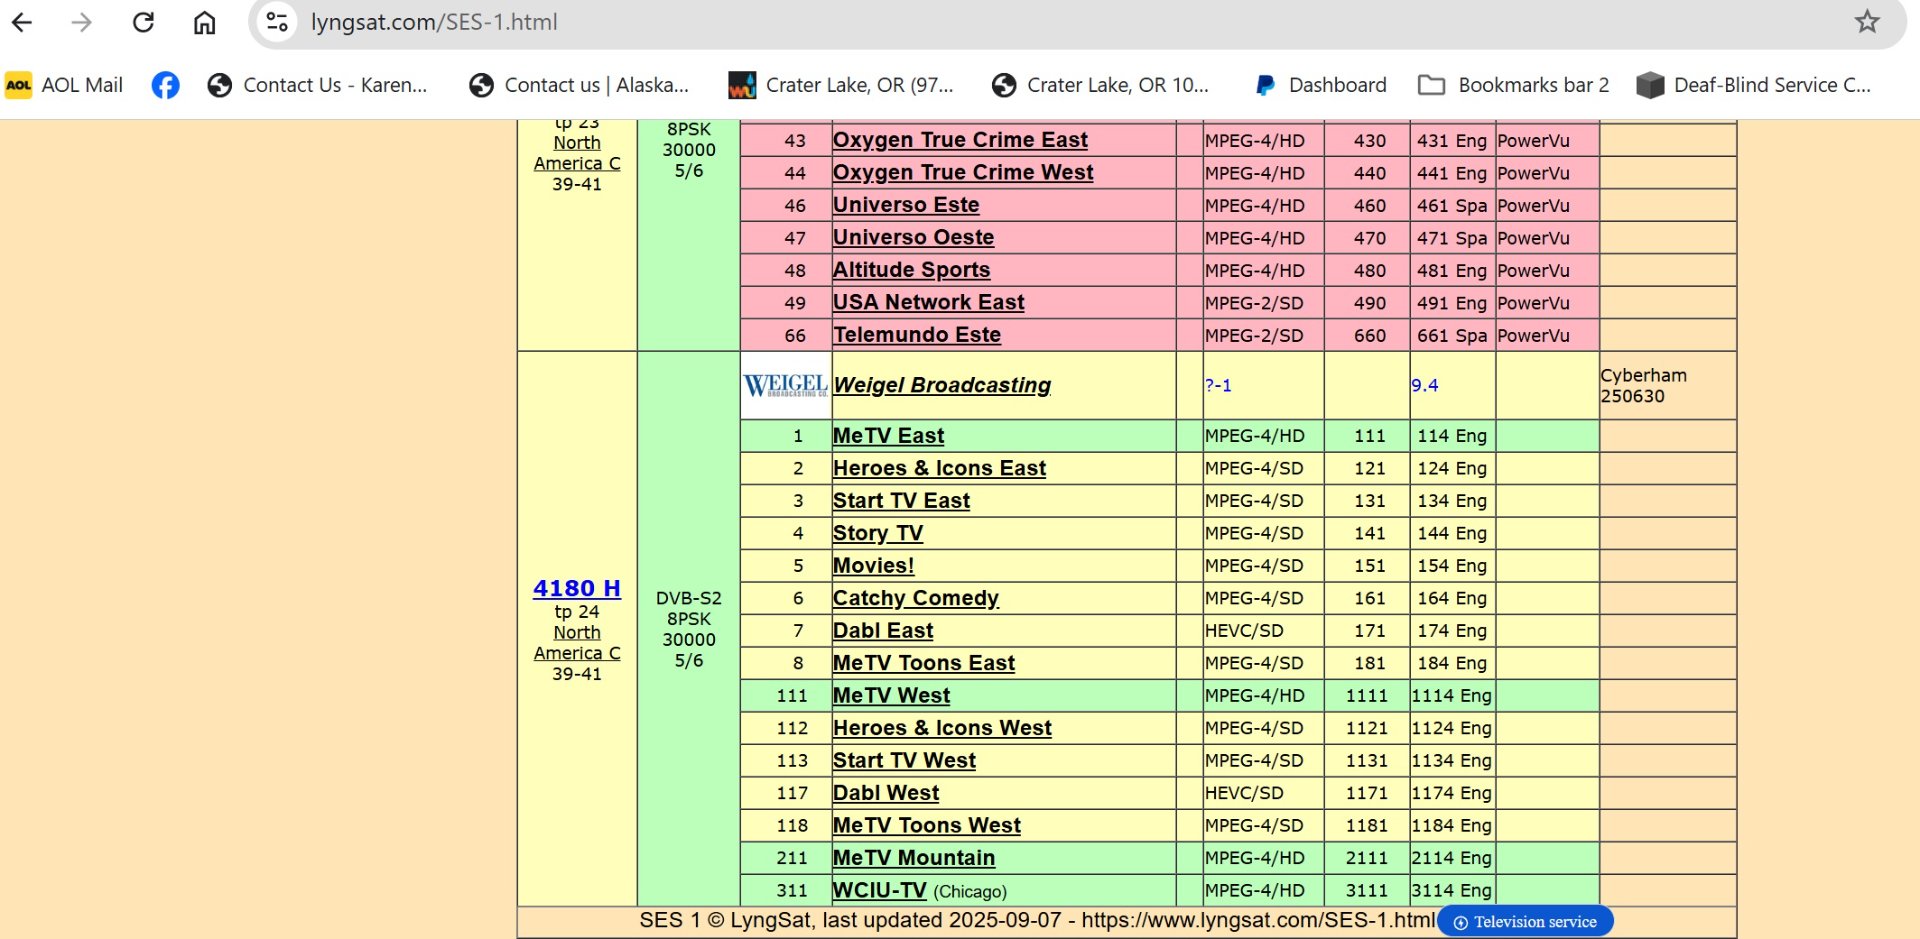1920x939 pixels.
Task: Open the Facebook bookmark icon
Action: pos(165,85)
